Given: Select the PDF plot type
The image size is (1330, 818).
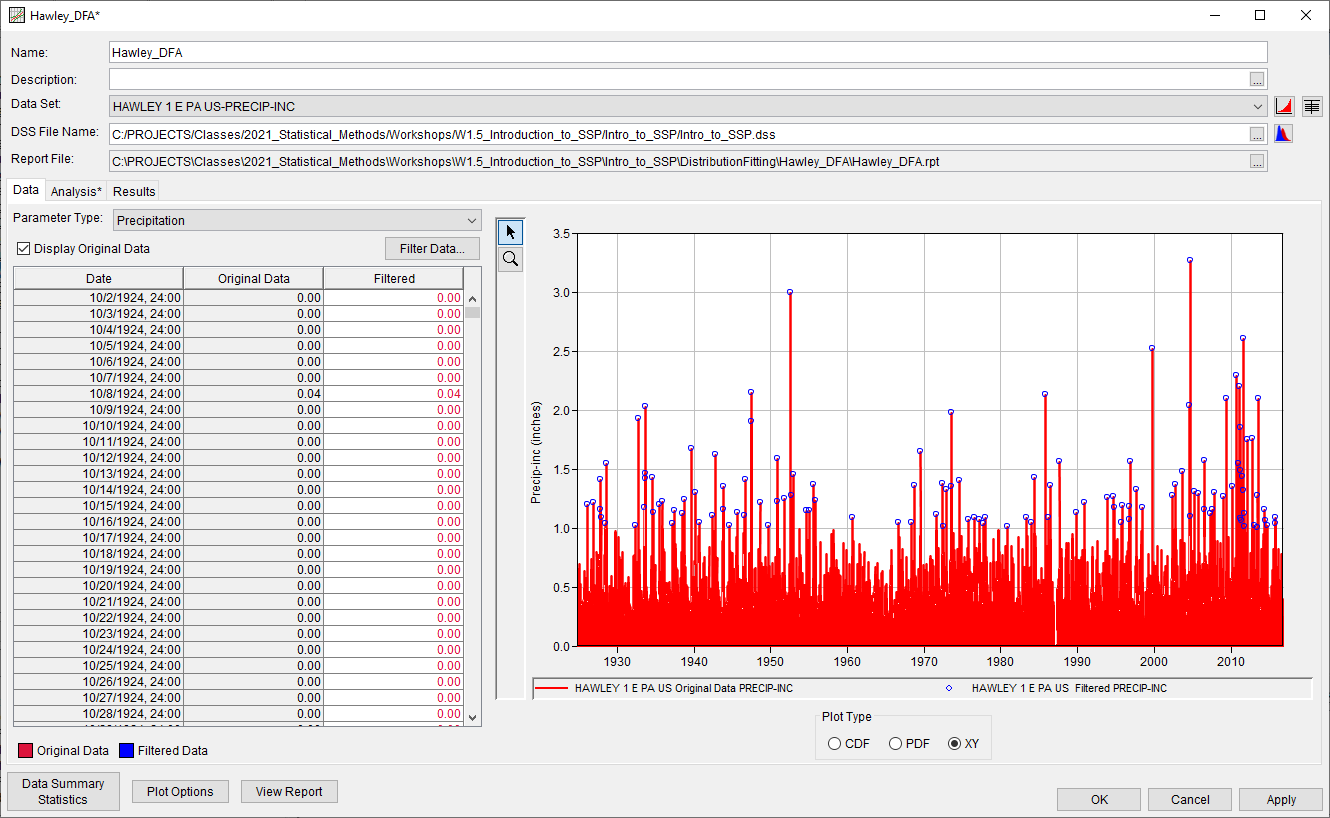Looking at the screenshot, I should (893, 744).
